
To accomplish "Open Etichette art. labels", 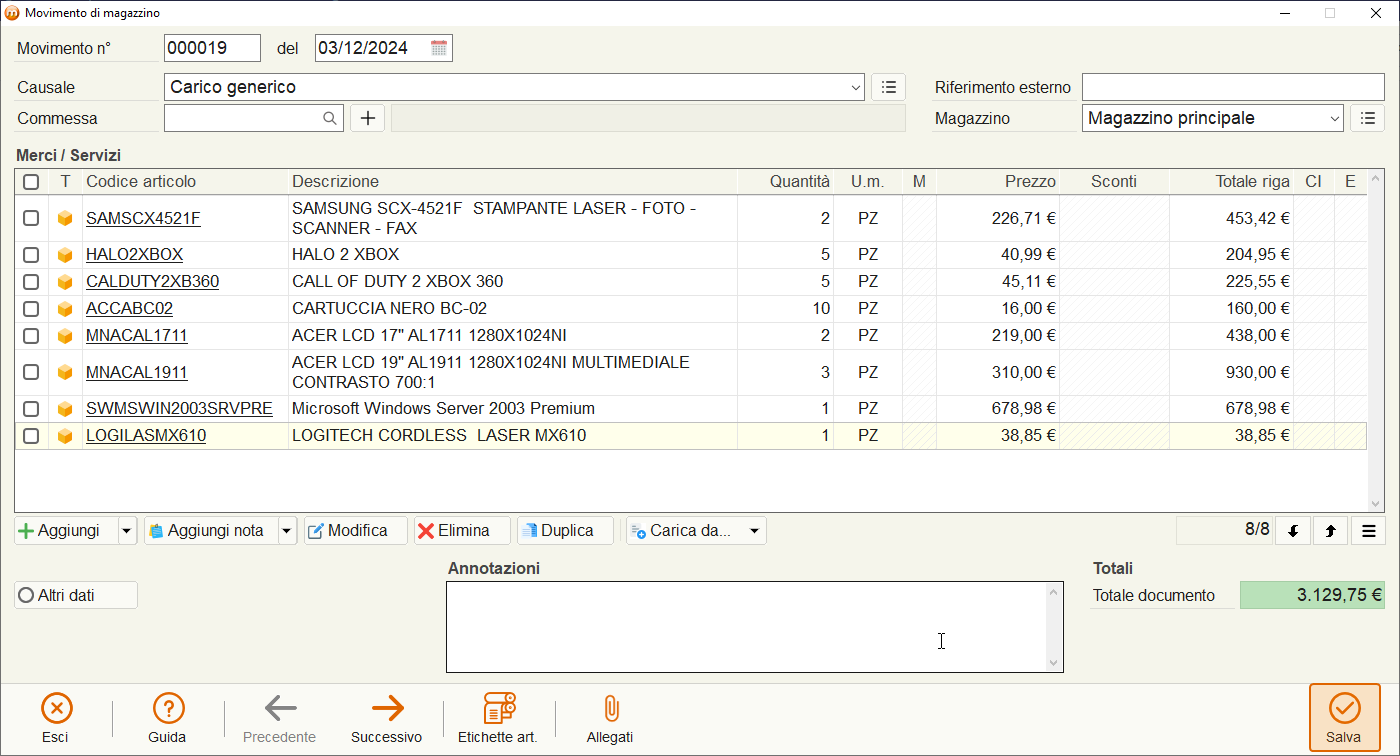I will (498, 718).
